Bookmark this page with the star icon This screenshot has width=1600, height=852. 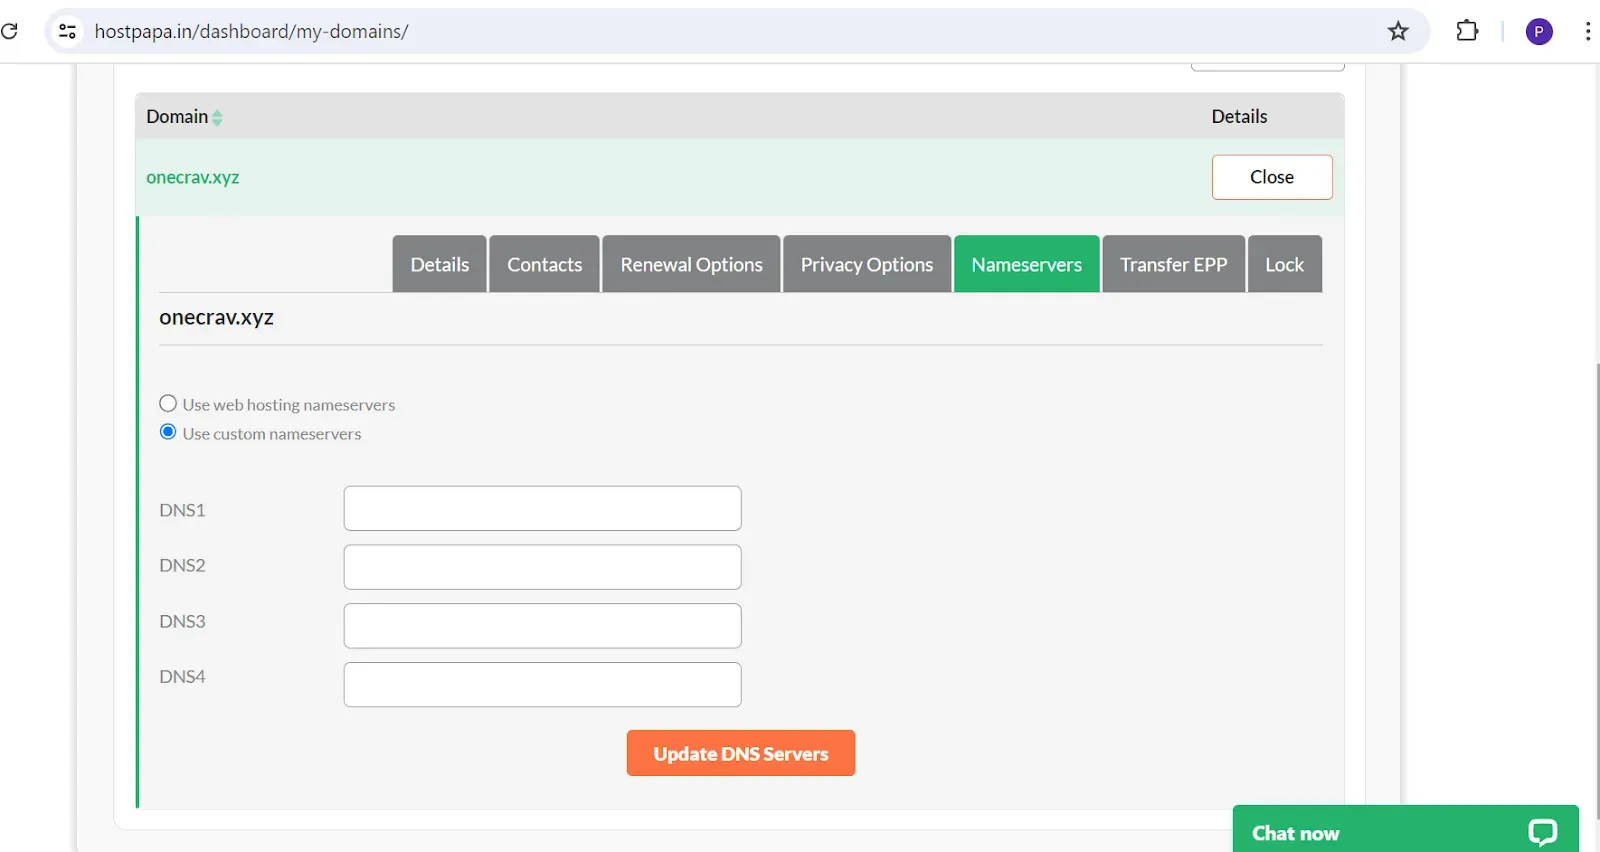(1398, 31)
